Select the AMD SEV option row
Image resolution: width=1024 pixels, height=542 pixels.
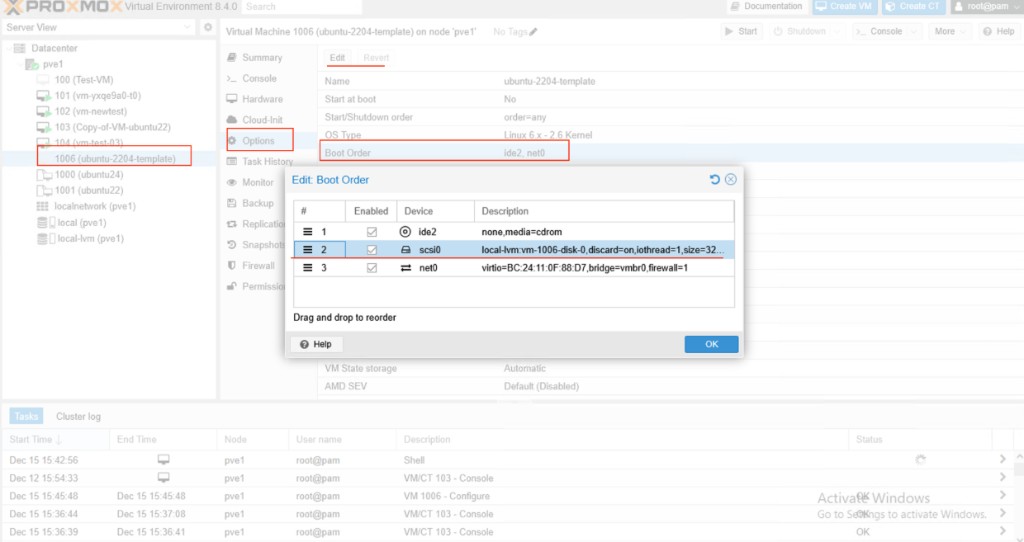click(x=671, y=386)
